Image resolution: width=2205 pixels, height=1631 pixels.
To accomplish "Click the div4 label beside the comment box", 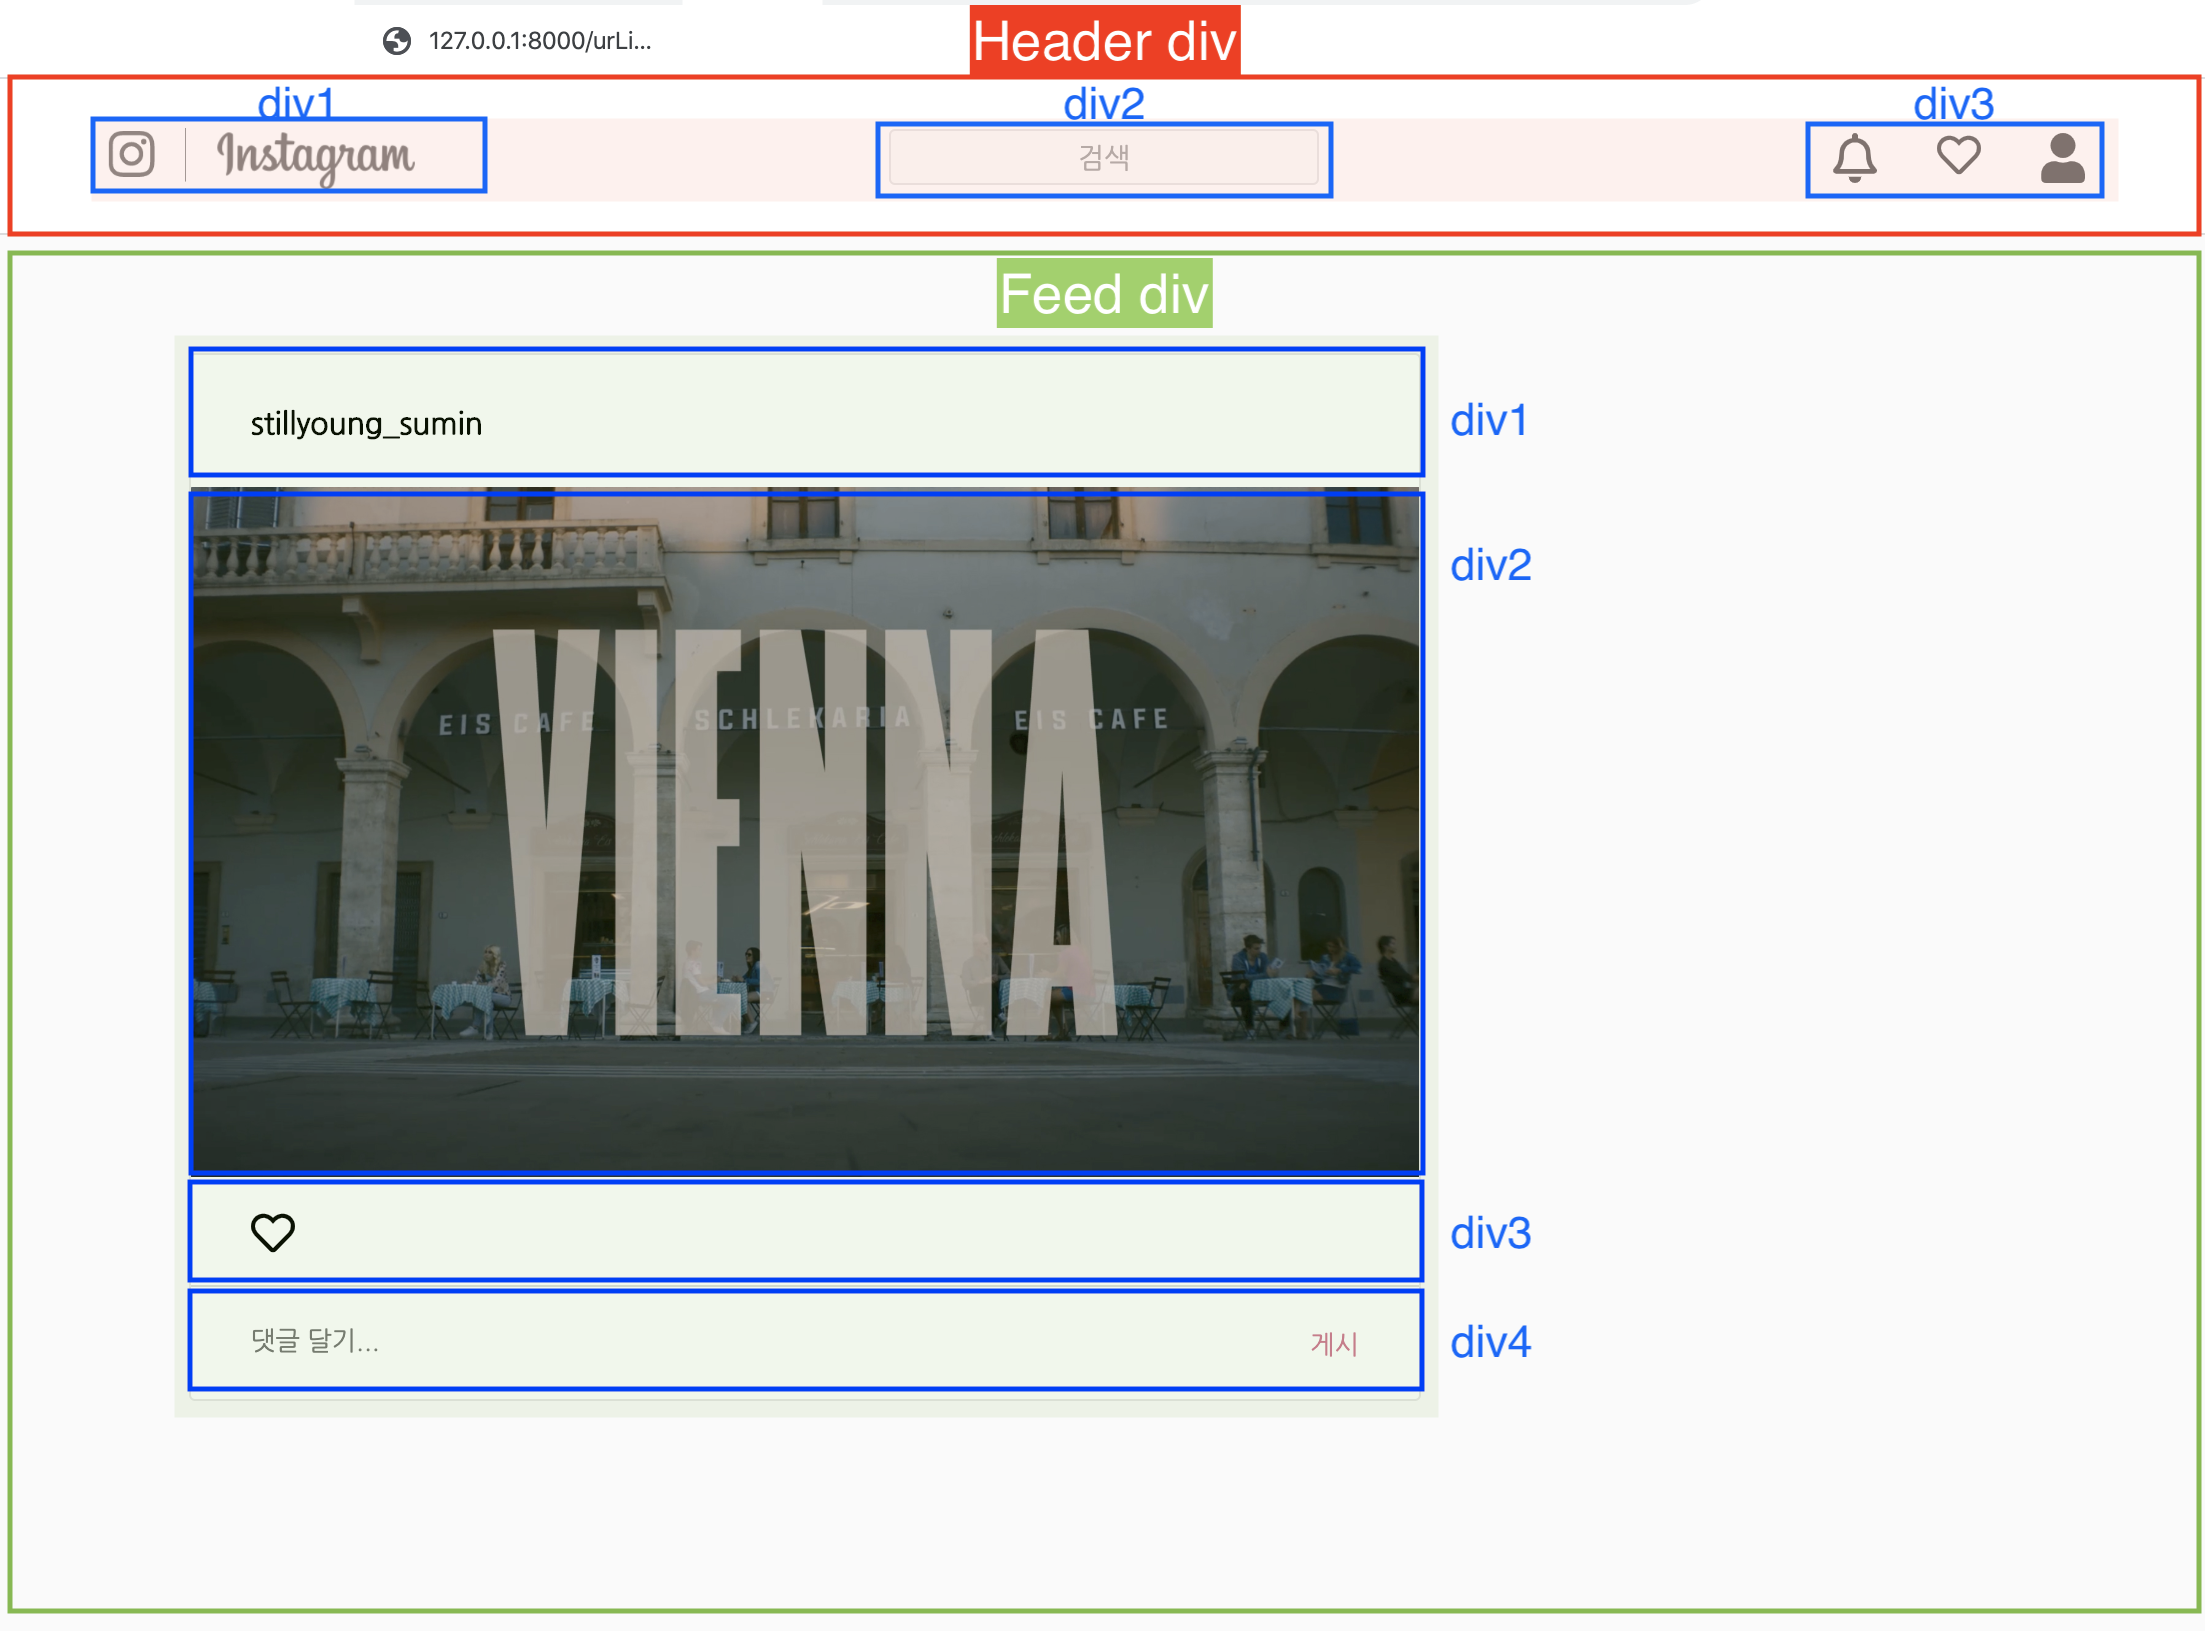I will click(x=1490, y=1342).
